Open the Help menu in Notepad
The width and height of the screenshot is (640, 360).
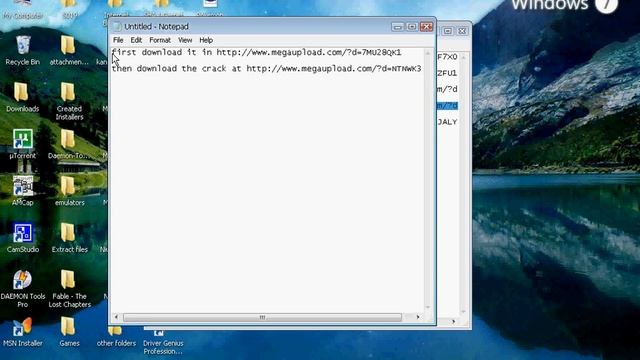206,40
